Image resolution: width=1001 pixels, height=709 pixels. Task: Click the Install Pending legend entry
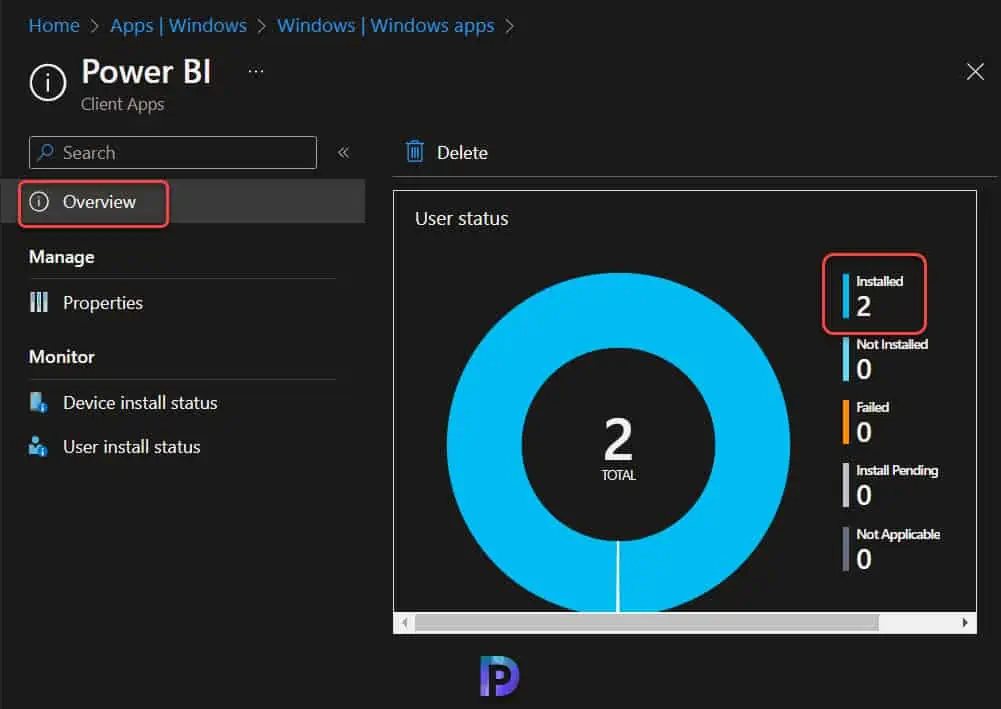[x=891, y=485]
